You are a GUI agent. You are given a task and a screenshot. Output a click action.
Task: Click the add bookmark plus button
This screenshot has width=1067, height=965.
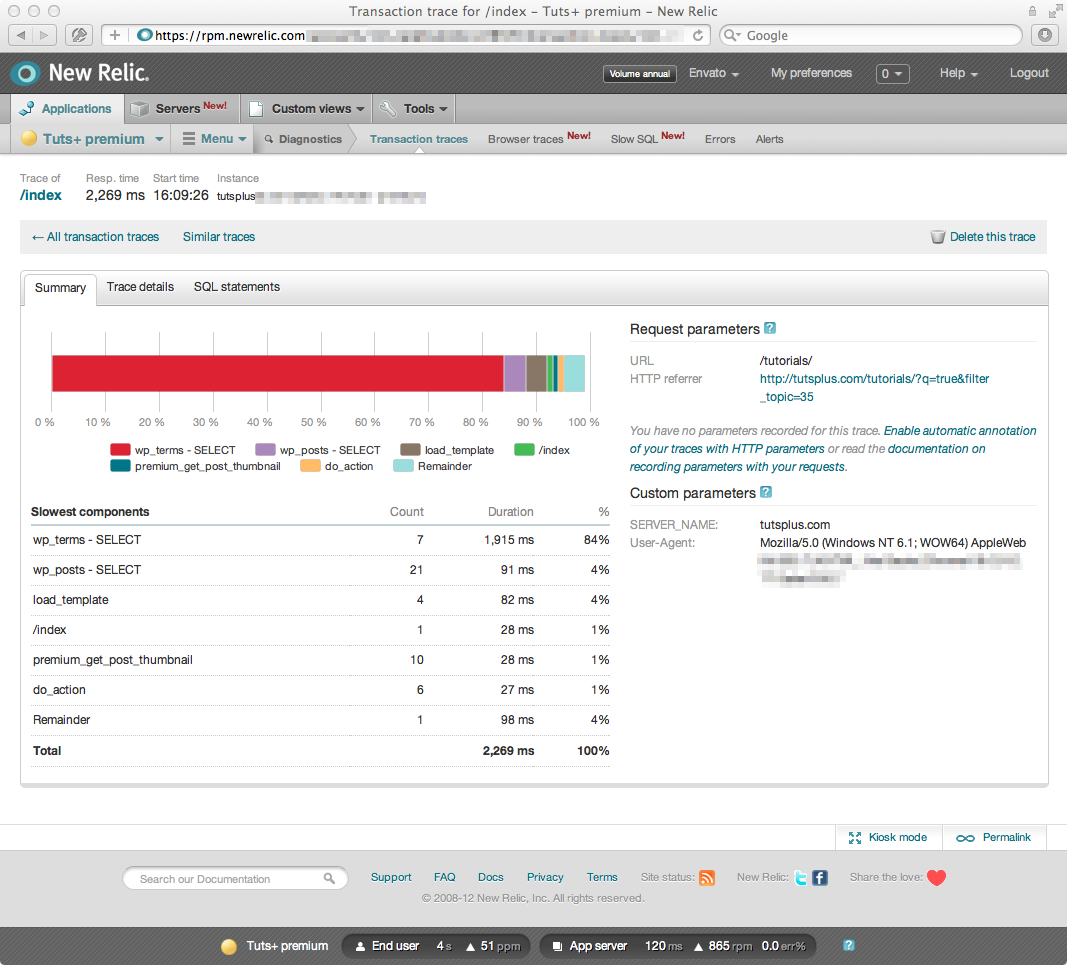point(114,35)
